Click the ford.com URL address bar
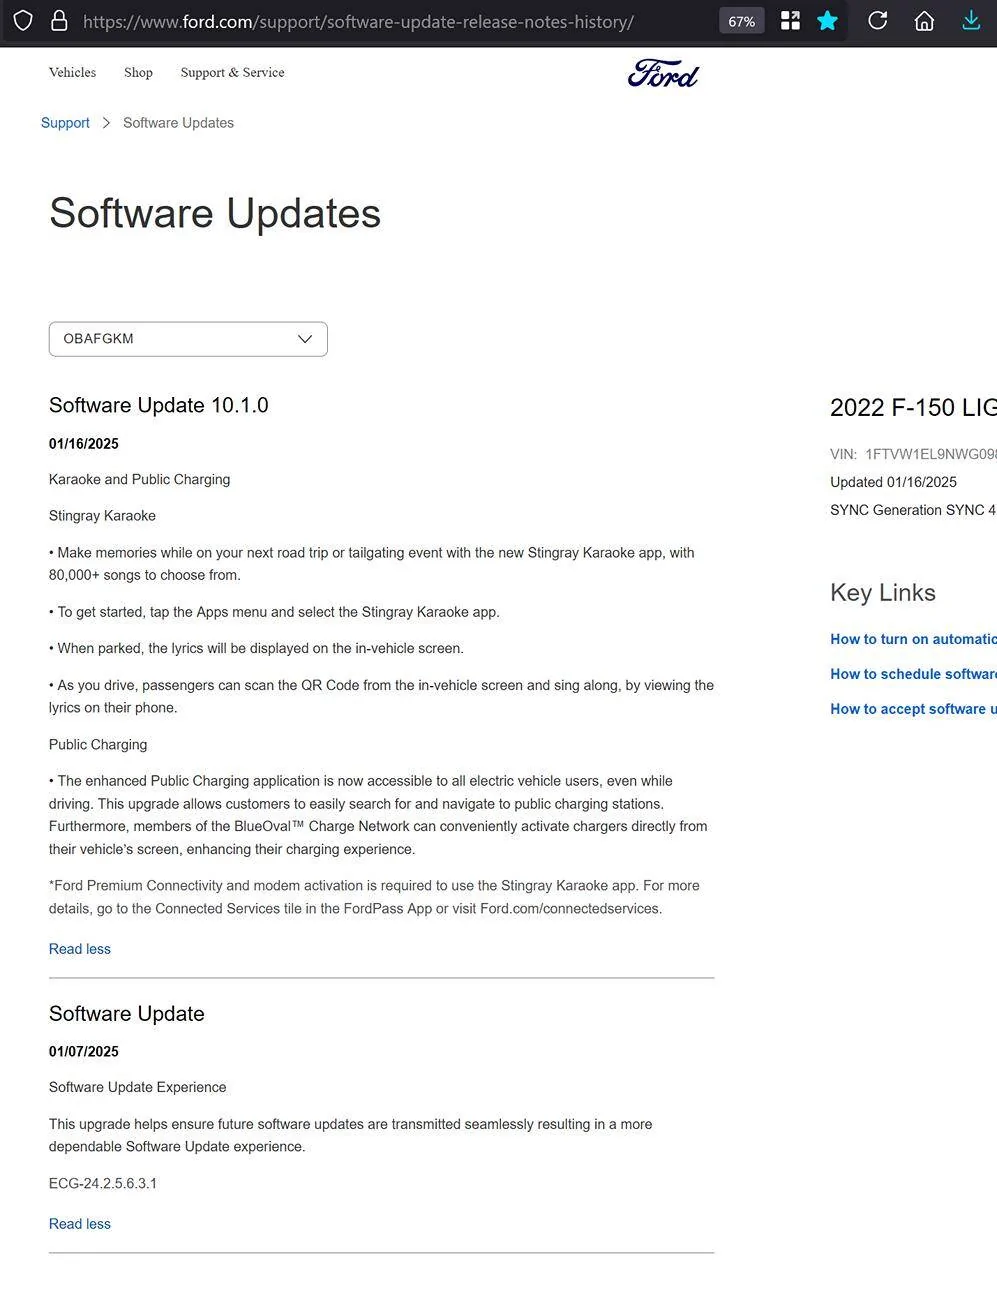The image size is (997, 1300). click(358, 21)
